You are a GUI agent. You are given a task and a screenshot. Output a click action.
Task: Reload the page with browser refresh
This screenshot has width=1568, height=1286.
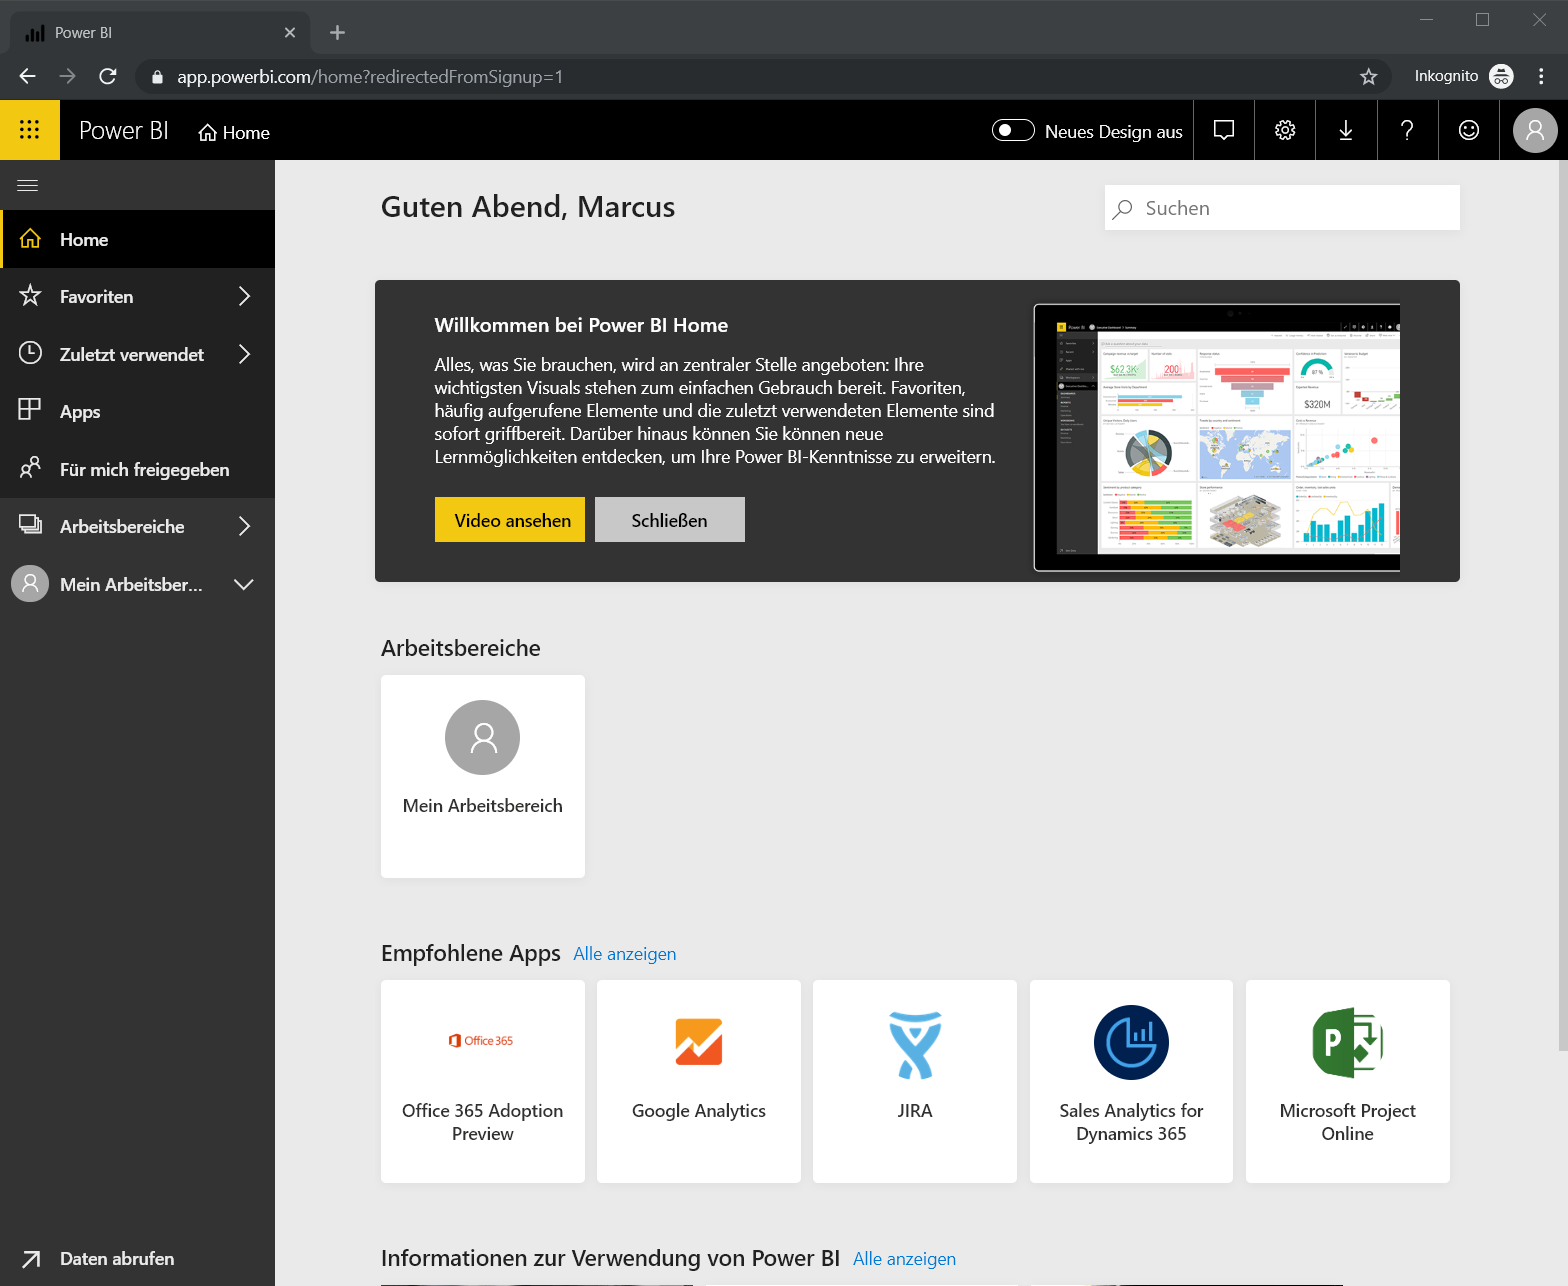(x=108, y=76)
